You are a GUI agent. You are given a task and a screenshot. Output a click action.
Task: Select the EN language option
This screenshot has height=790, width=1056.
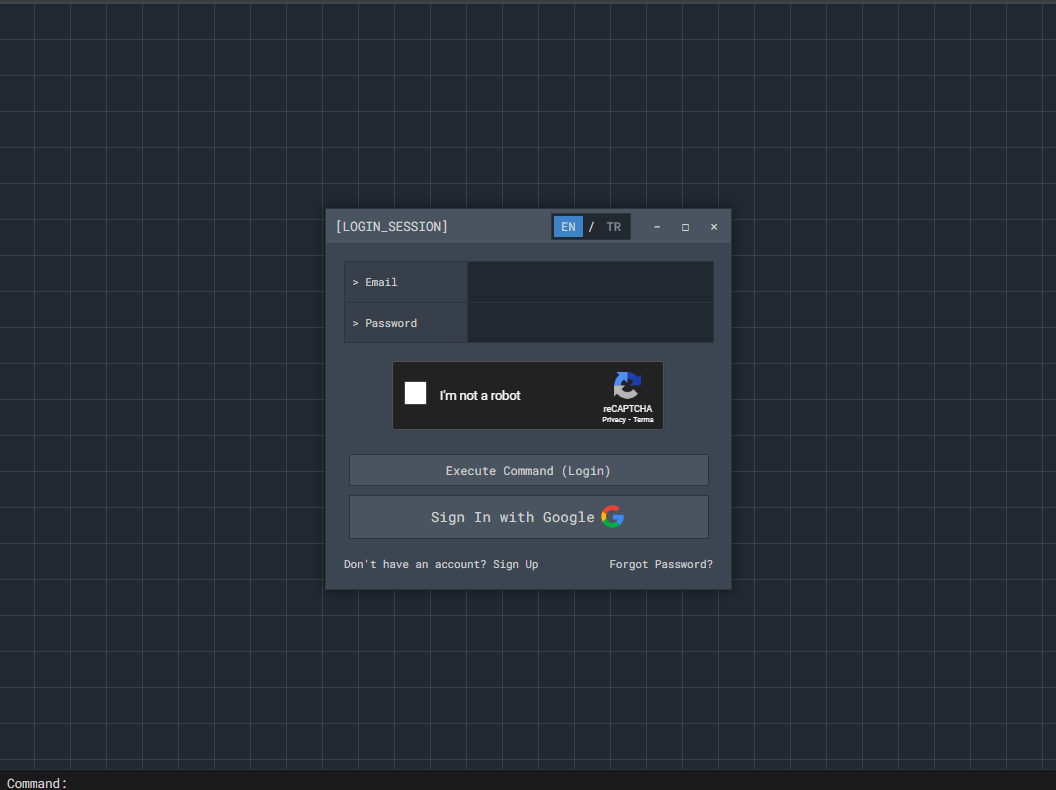[567, 226]
